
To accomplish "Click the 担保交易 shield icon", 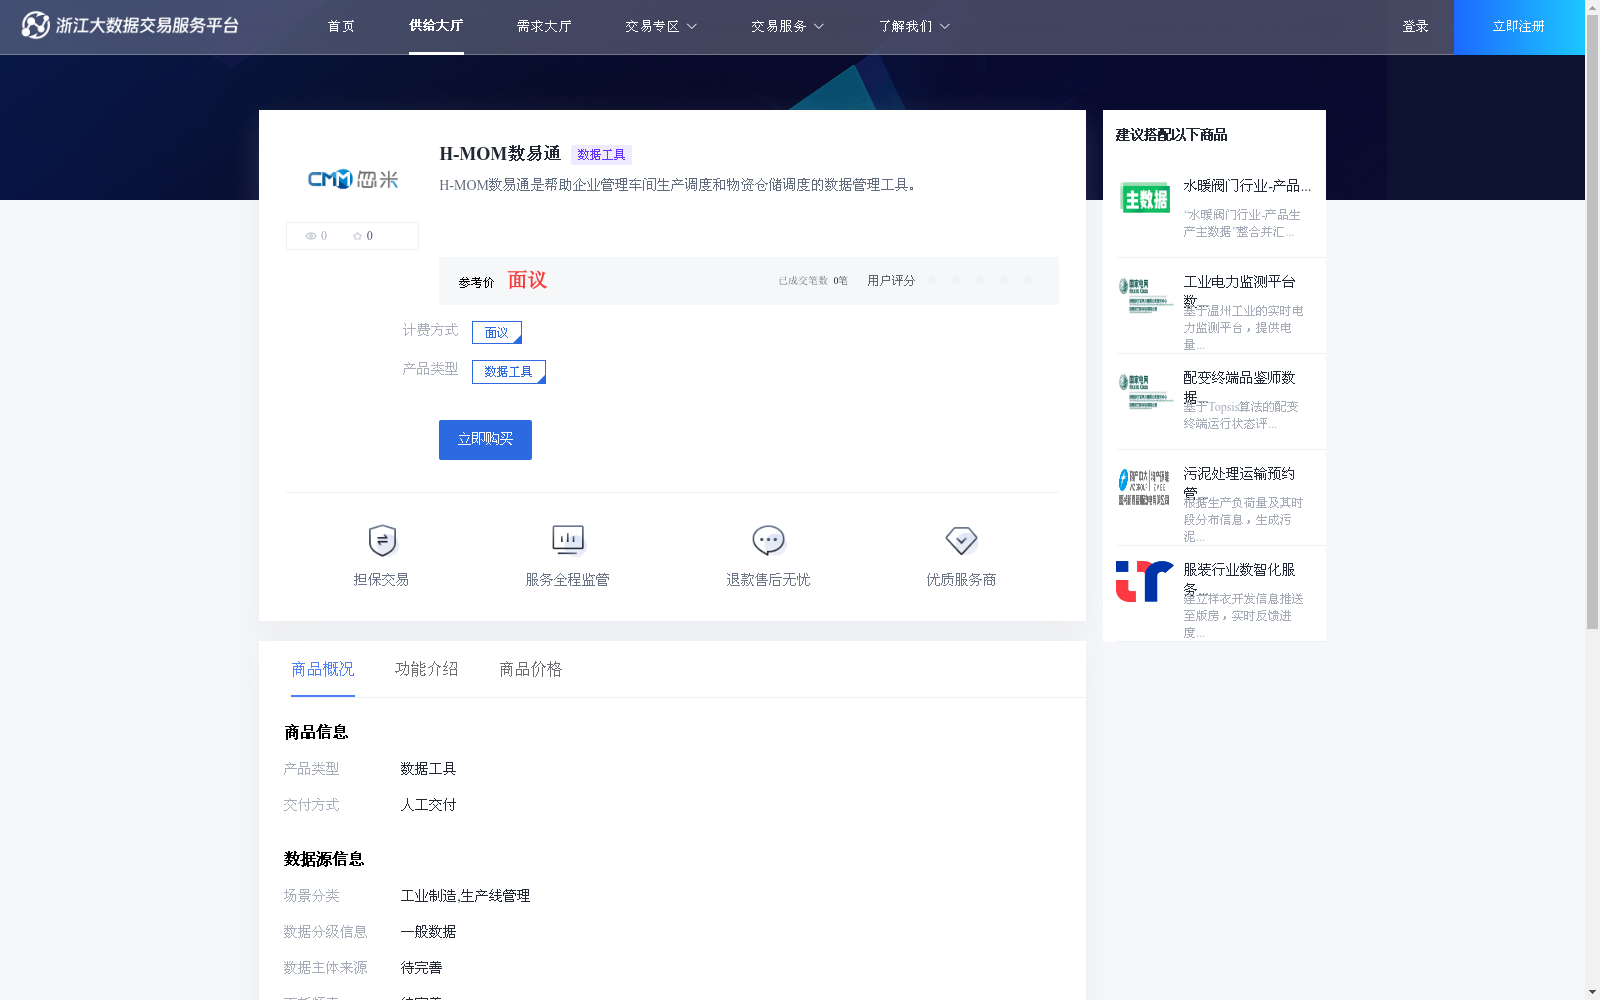I will (382, 540).
